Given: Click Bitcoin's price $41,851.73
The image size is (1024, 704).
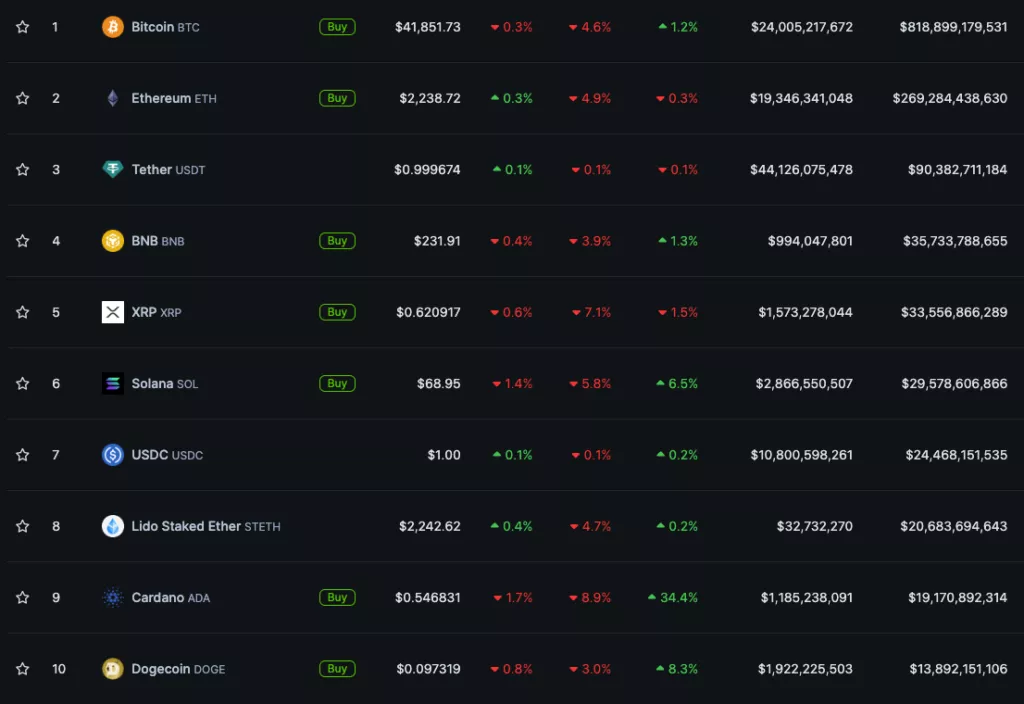Looking at the screenshot, I should 427,27.
